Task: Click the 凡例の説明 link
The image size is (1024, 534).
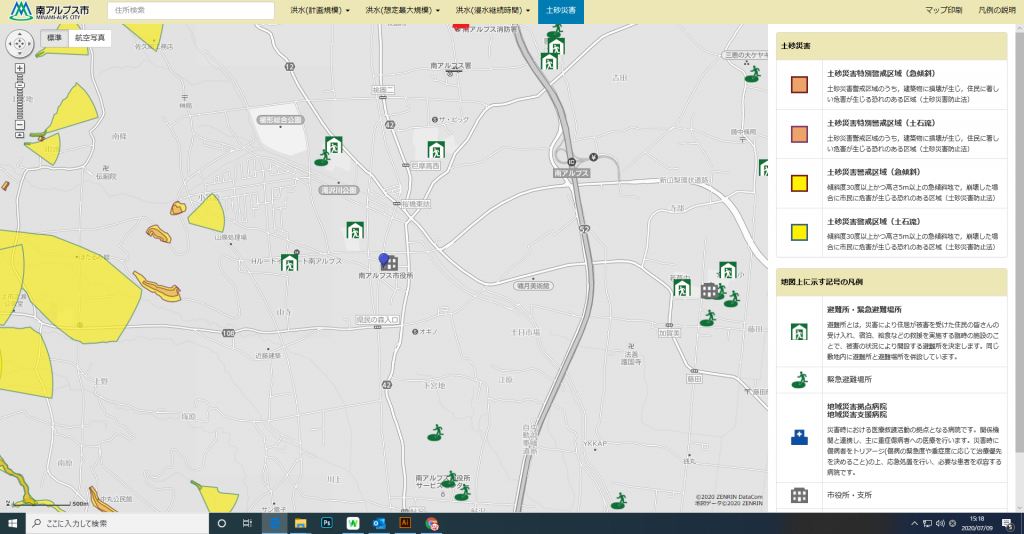Action: pyautogui.click(x=996, y=10)
